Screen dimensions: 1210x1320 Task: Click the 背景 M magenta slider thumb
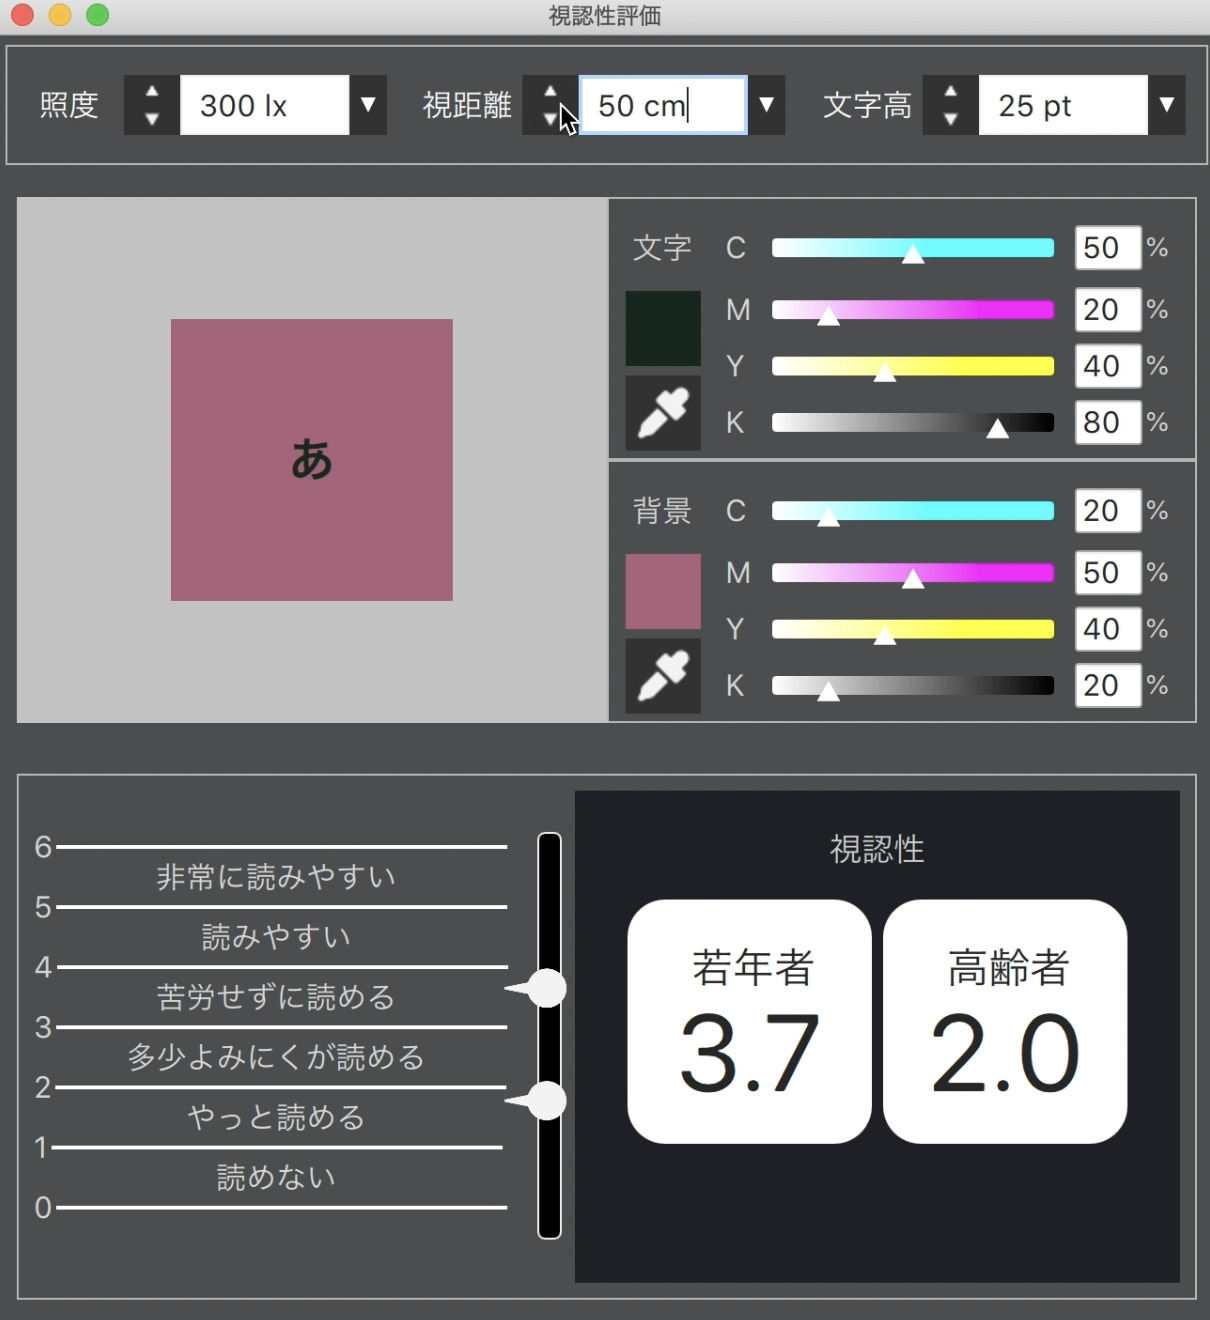coord(913,580)
